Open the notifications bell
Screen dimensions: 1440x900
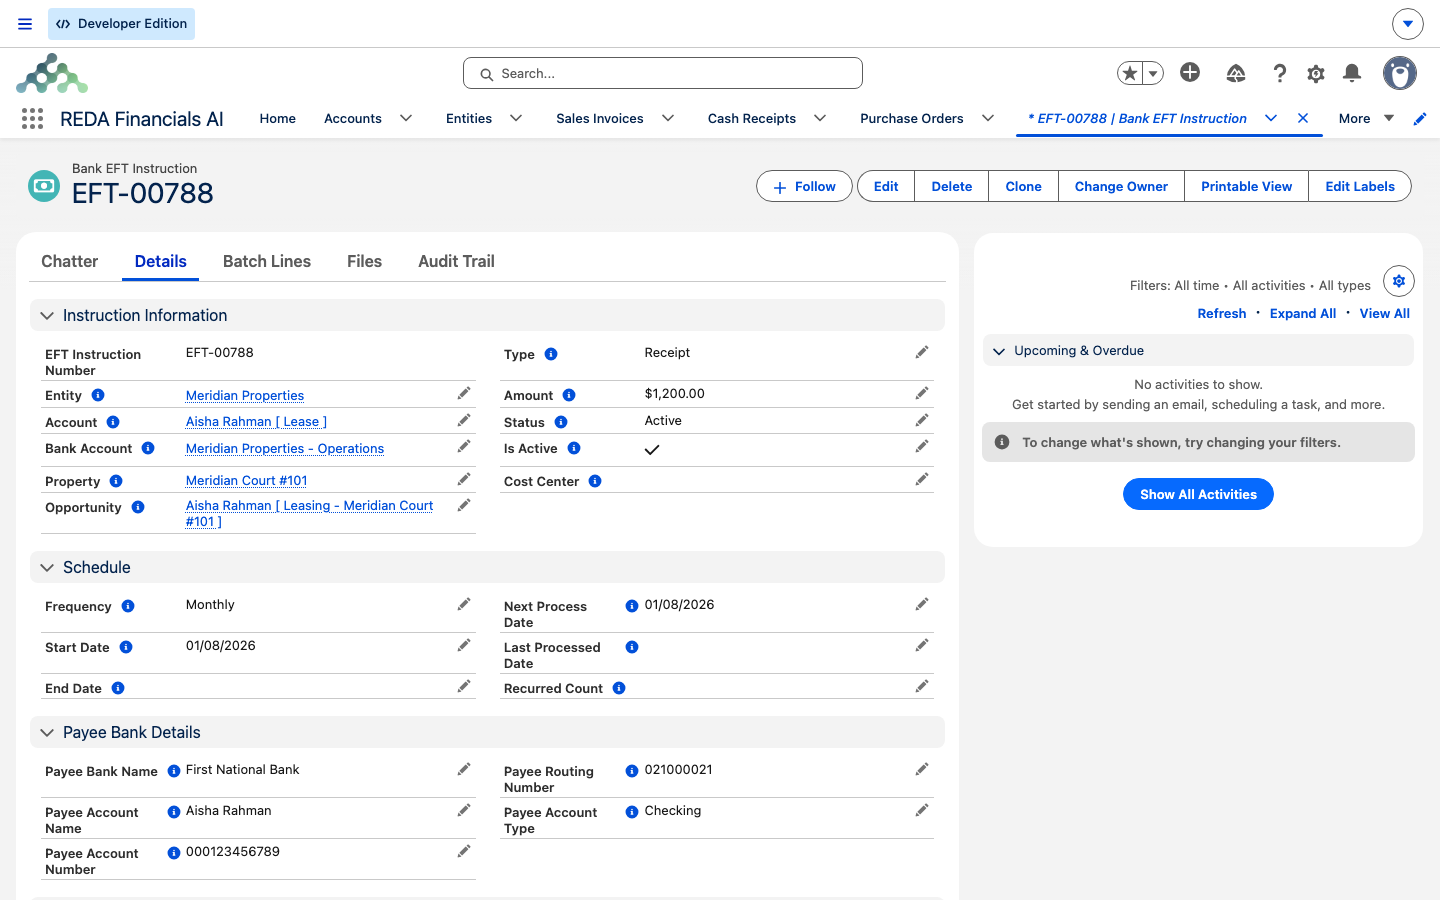1352,73
